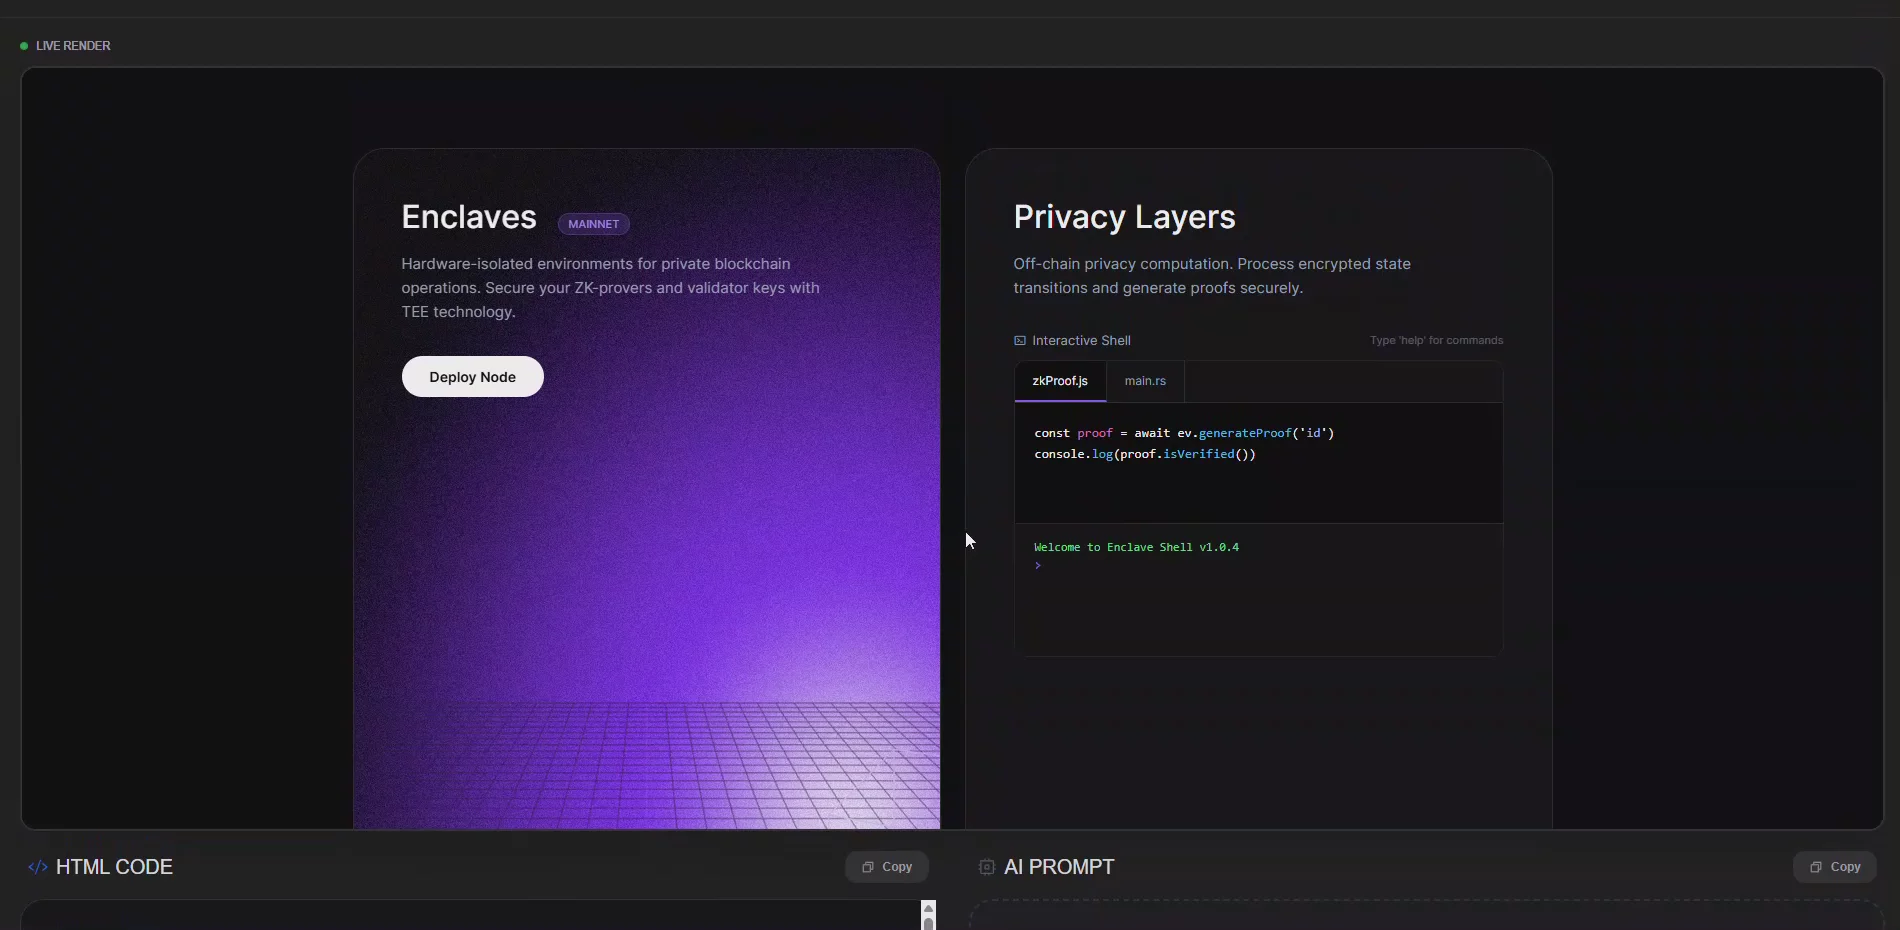This screenshot has height=930, width=1900.
Task: Click the Deploy Node button
Action: pos(472,377)
